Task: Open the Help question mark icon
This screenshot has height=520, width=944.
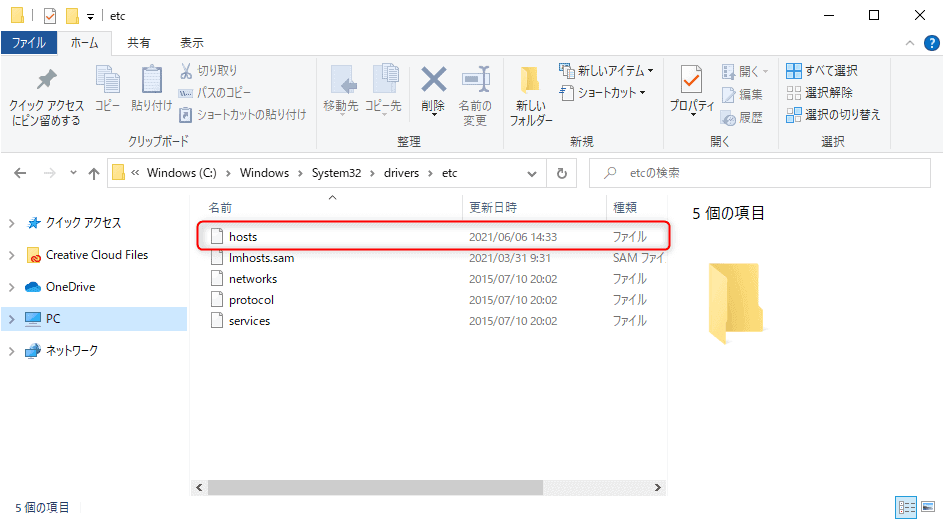Action: tap(931, 43)
